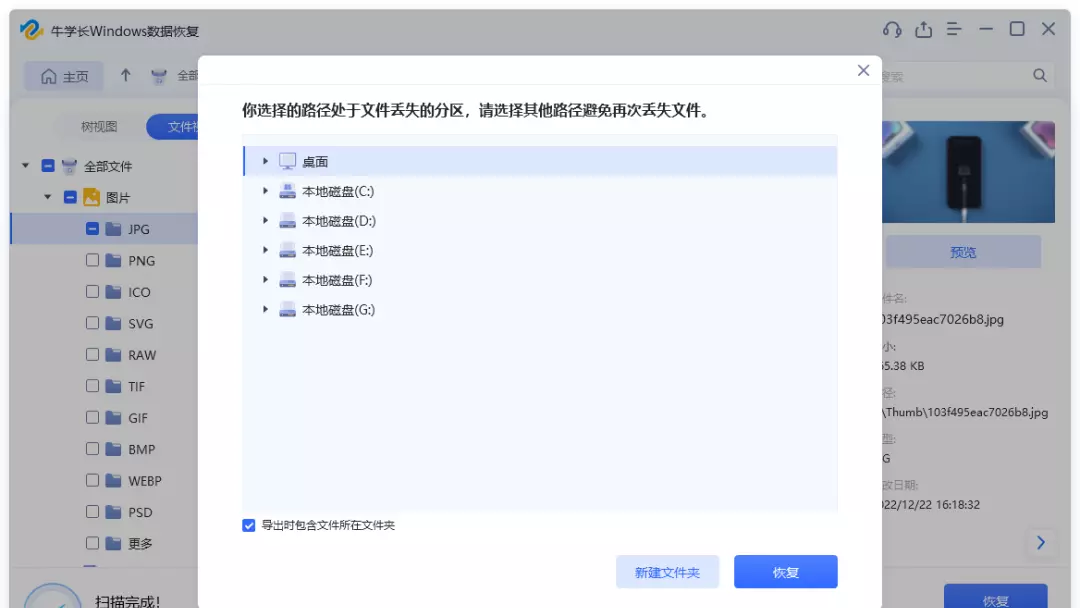Click the next arrow in preview panel

pos(1040,543)
